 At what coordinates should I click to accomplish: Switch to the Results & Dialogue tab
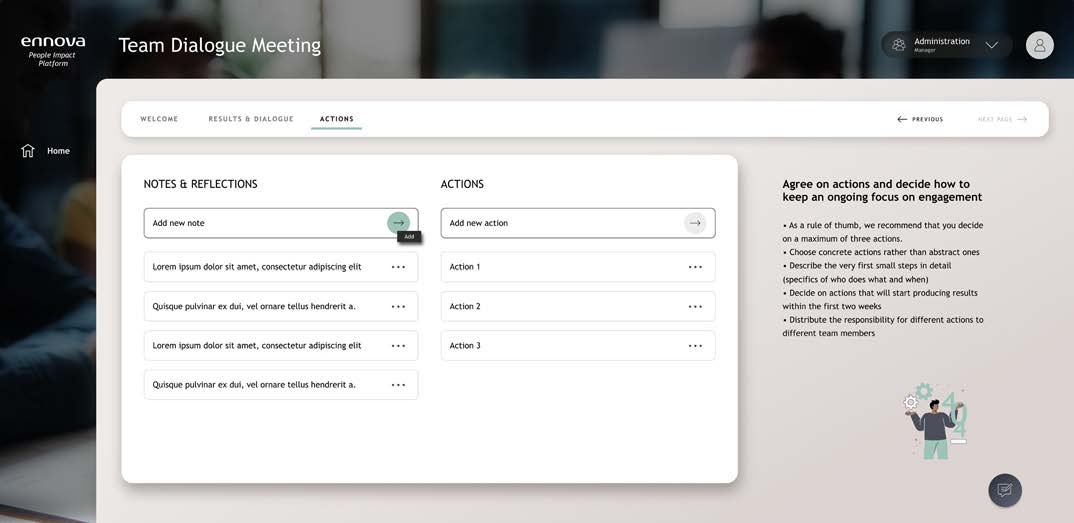251,119
